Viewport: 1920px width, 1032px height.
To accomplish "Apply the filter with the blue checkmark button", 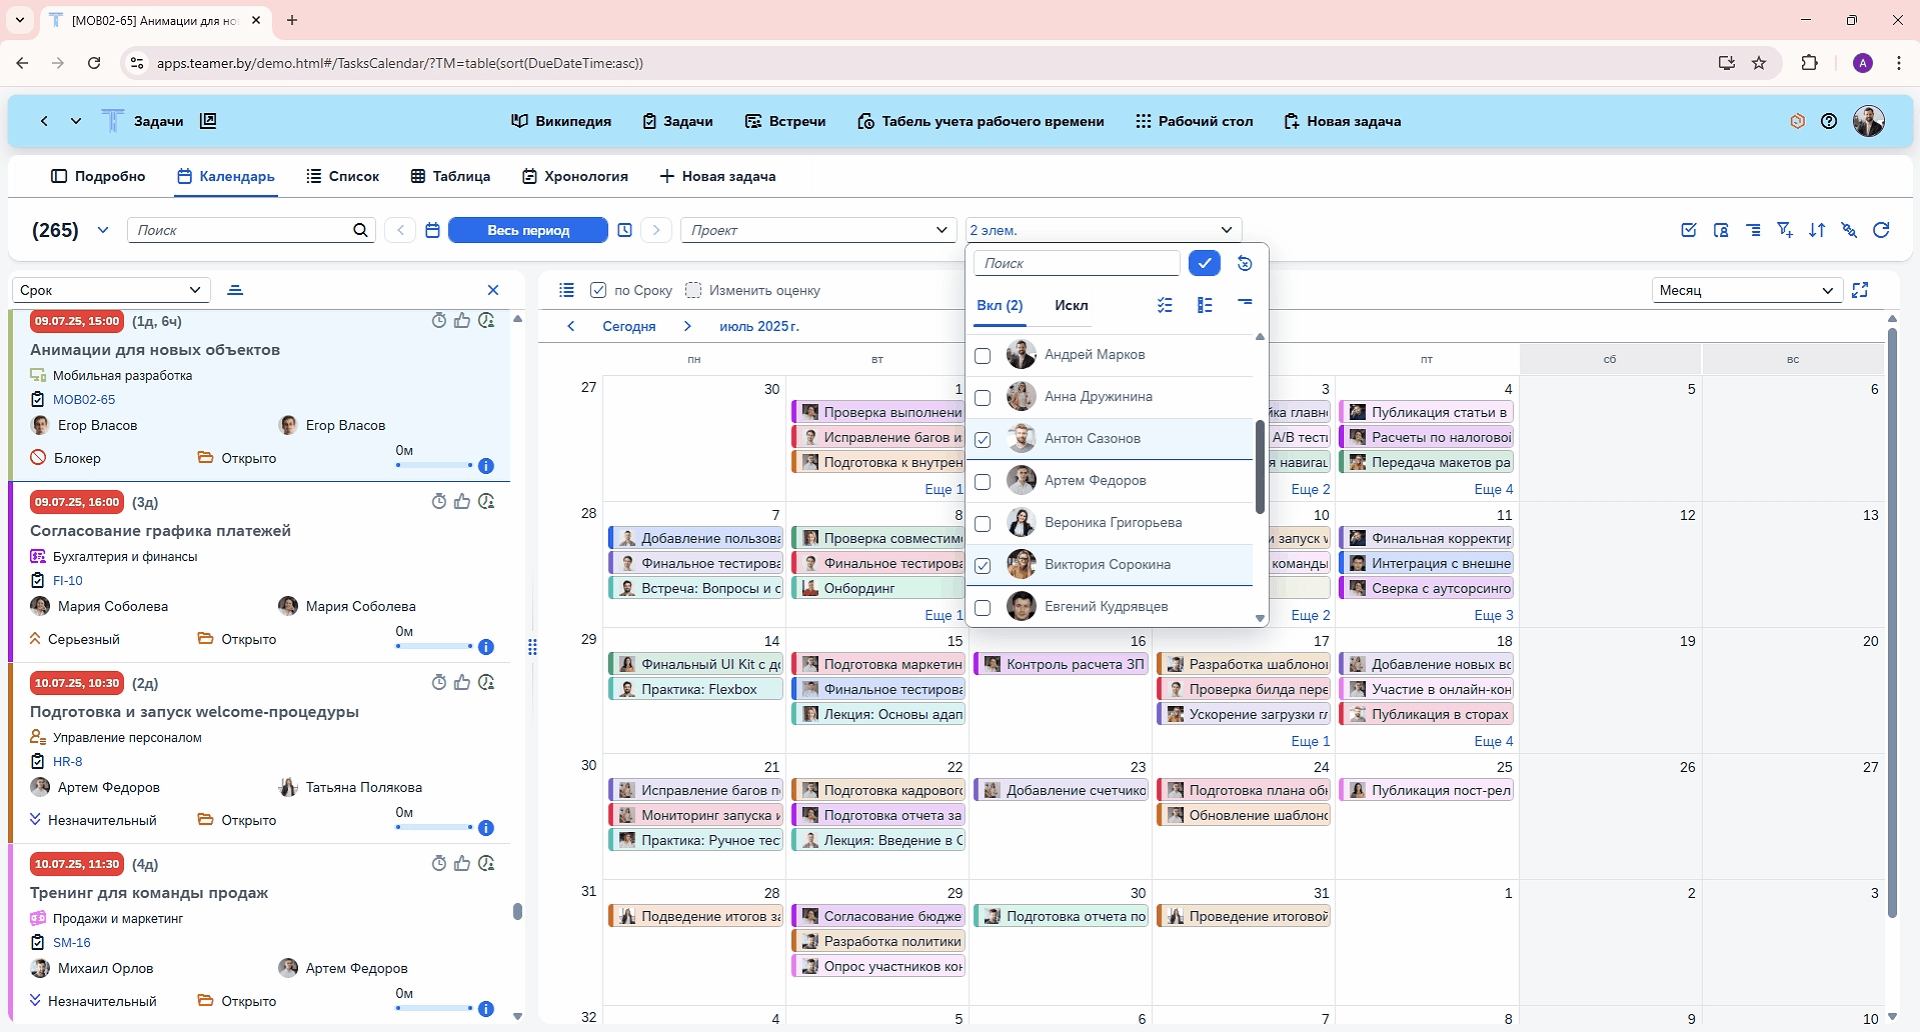I will click(x=1205, y=263).
